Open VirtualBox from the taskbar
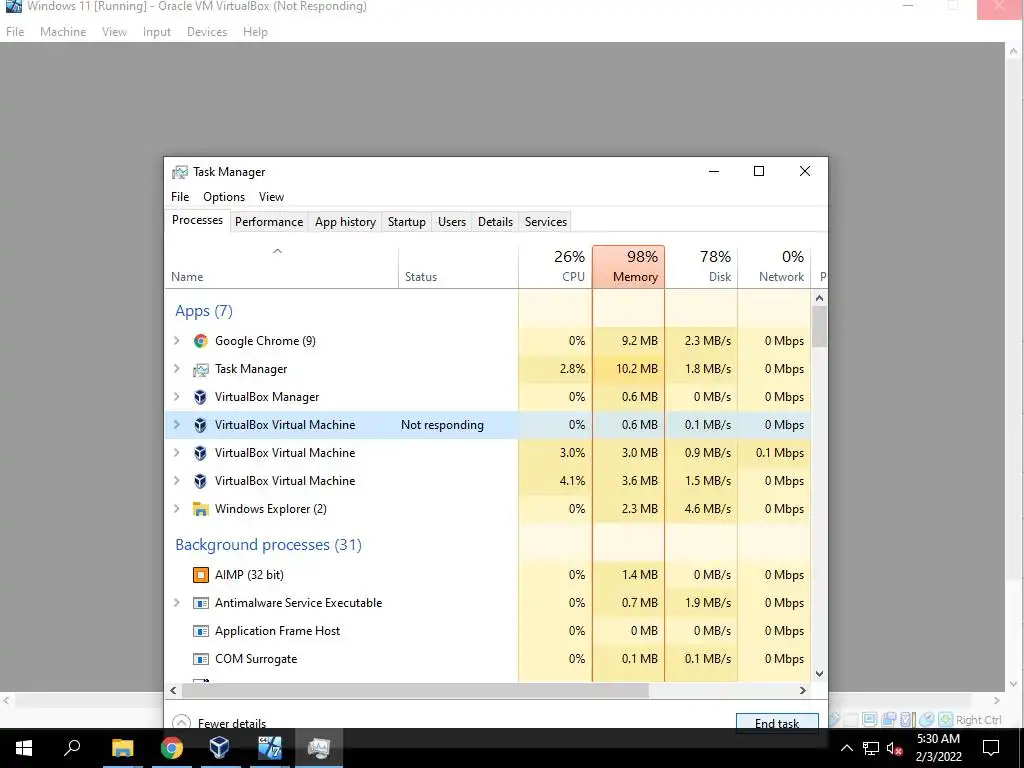This screenshot has width=1024, height=768. coord(219,748)
